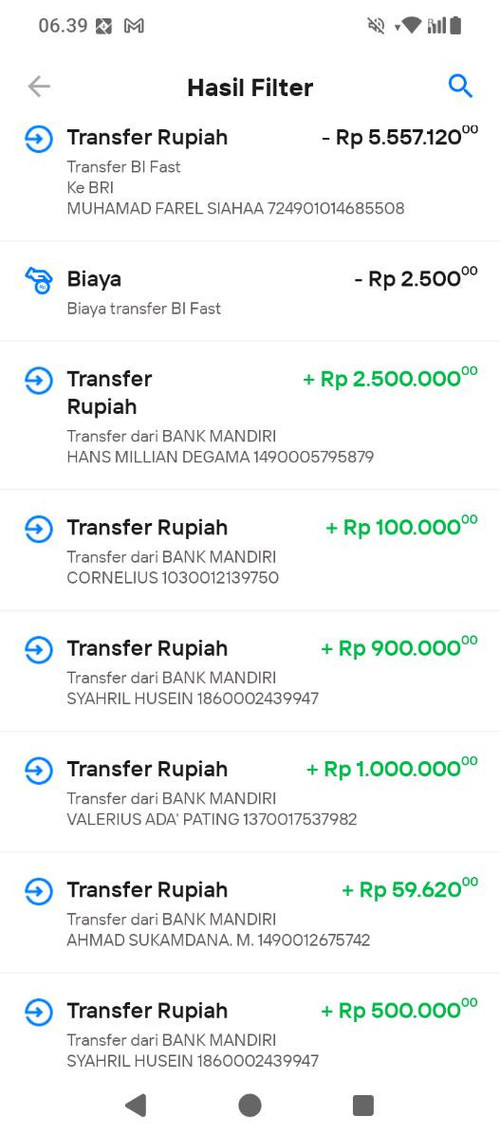Tap Android back navigation triangle
This screenshot has width=500, height=1139.
(x=136, y=1105)
